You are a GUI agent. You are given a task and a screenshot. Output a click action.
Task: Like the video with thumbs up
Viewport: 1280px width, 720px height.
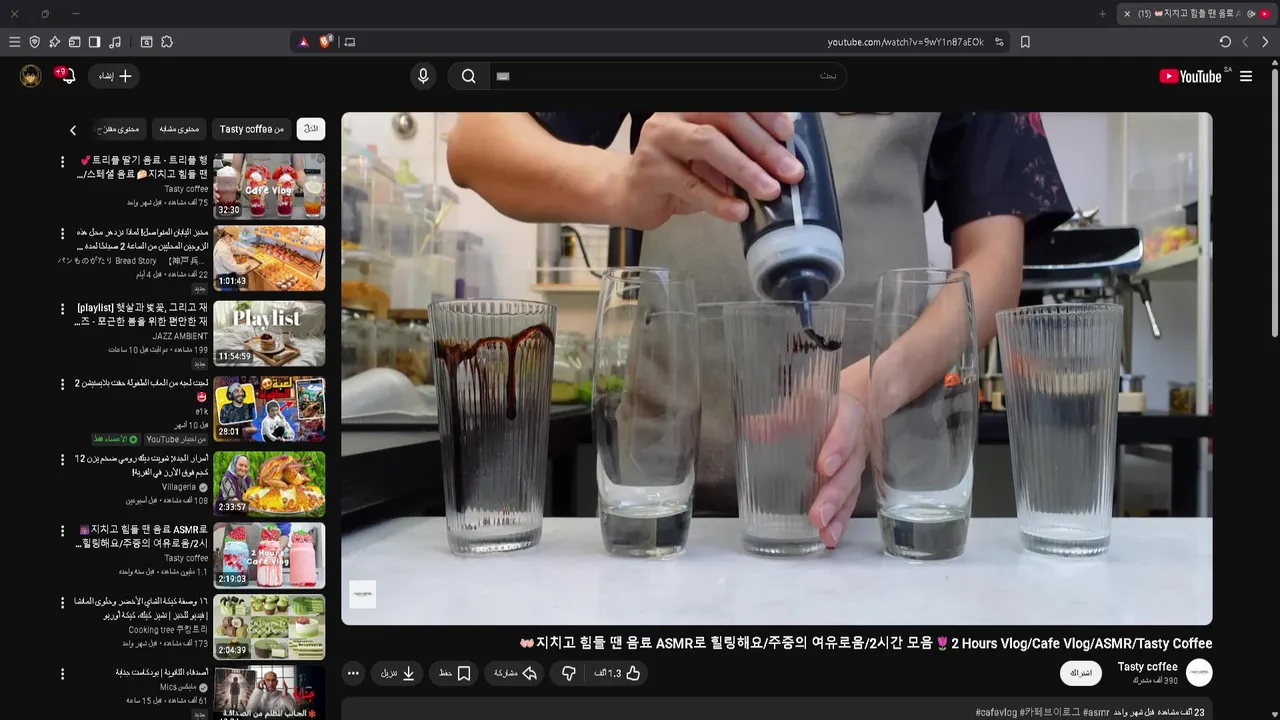click(x=617, y=673)
